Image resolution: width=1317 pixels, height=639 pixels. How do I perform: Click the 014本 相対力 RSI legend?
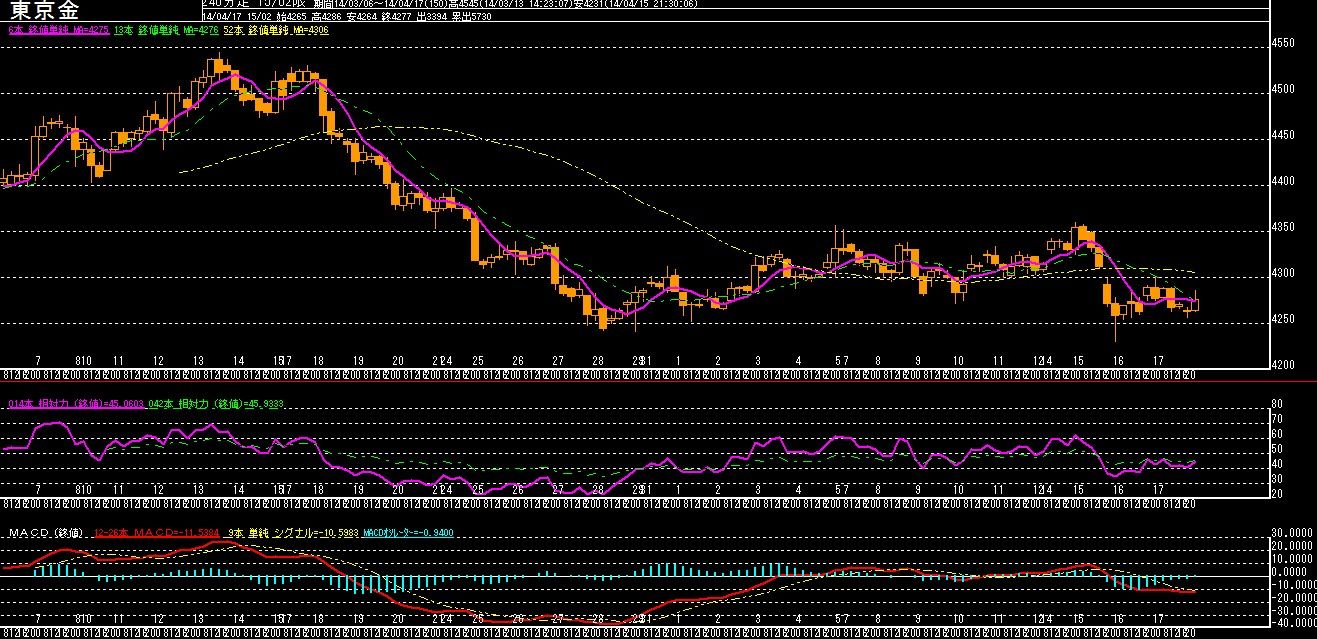(78, 404)
